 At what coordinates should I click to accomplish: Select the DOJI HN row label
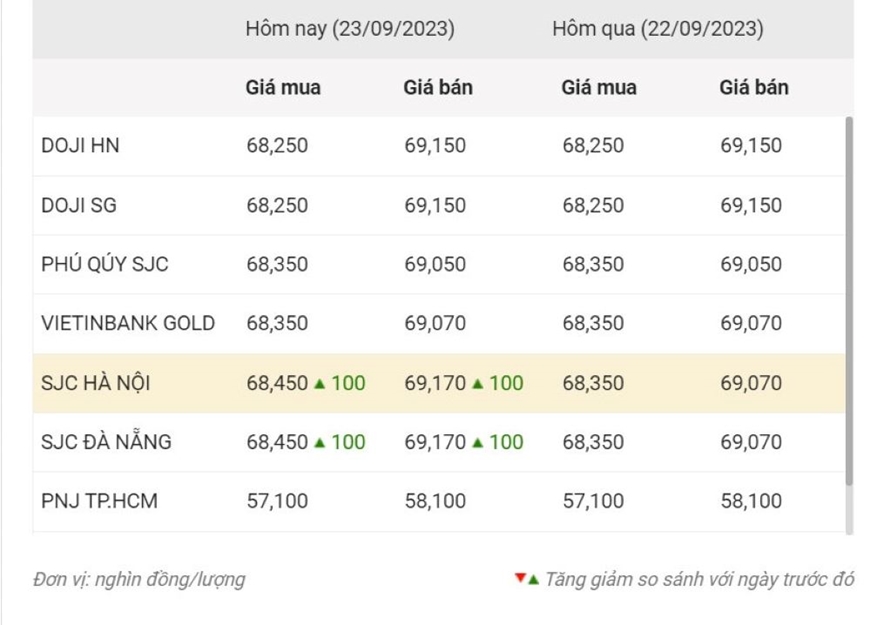tap(80, 146)
